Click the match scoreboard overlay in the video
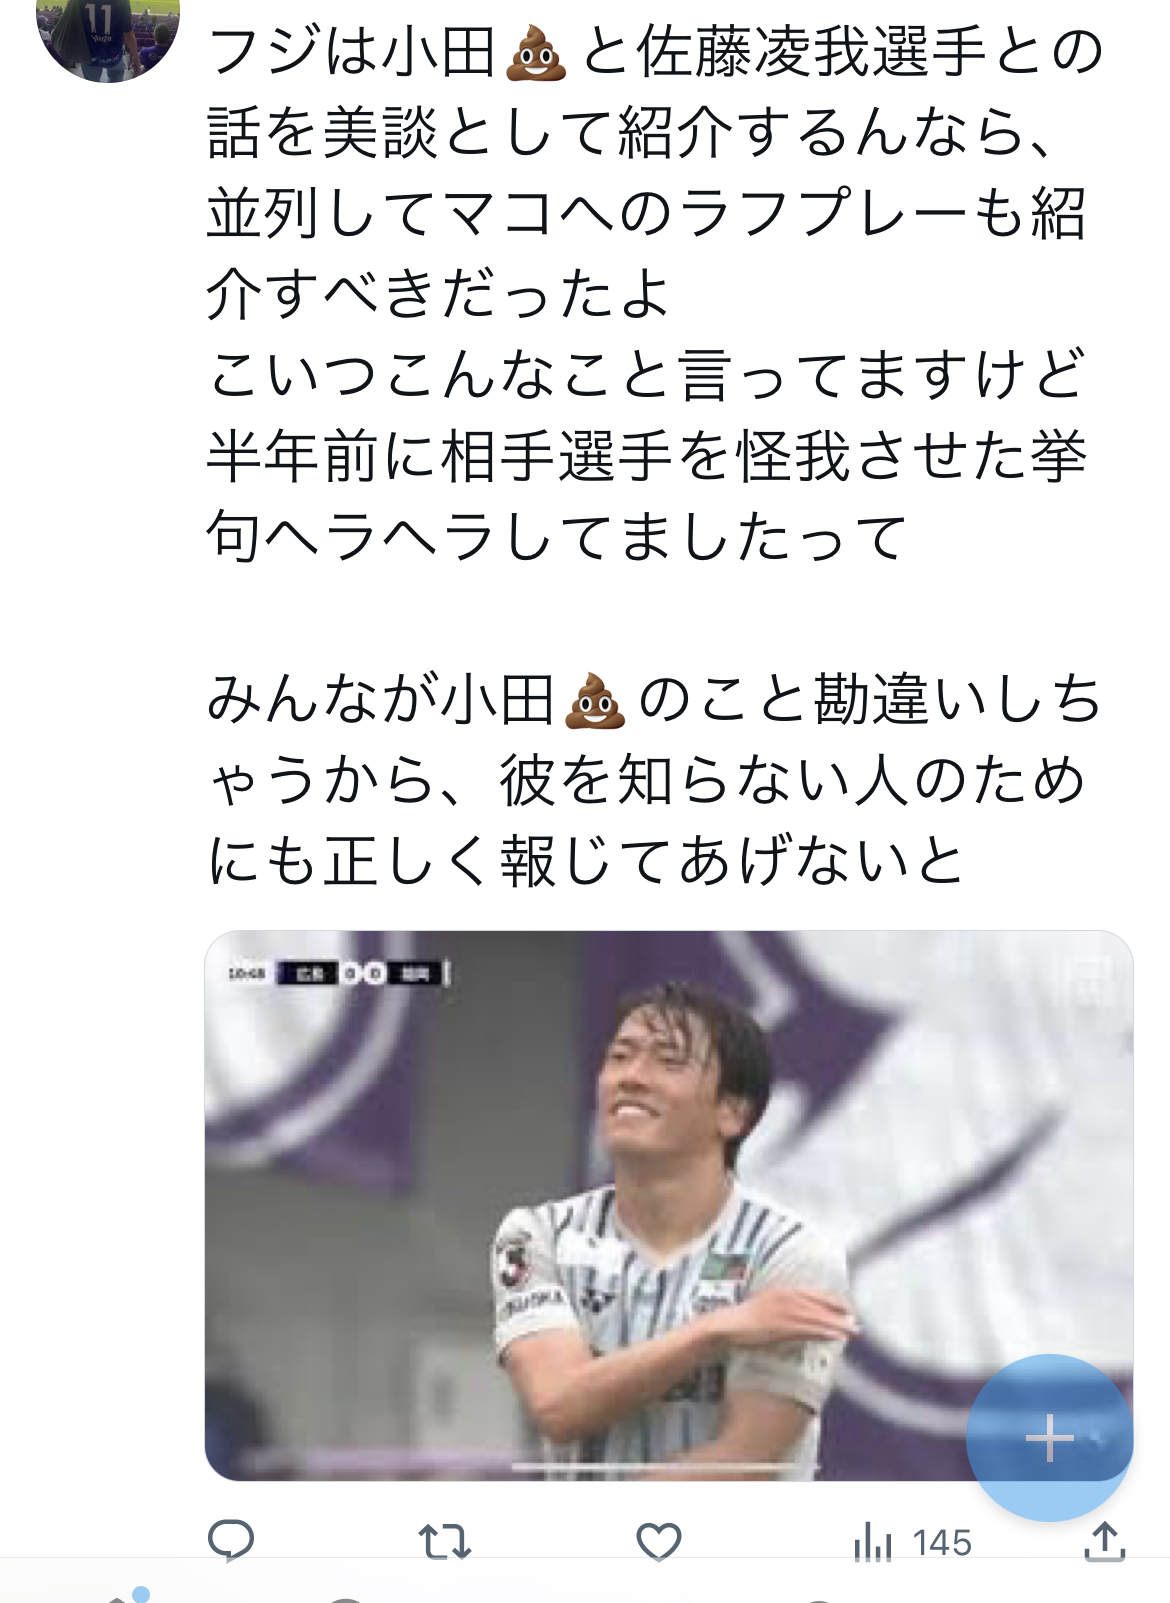1170x1603 pixels. pos(339,973)
